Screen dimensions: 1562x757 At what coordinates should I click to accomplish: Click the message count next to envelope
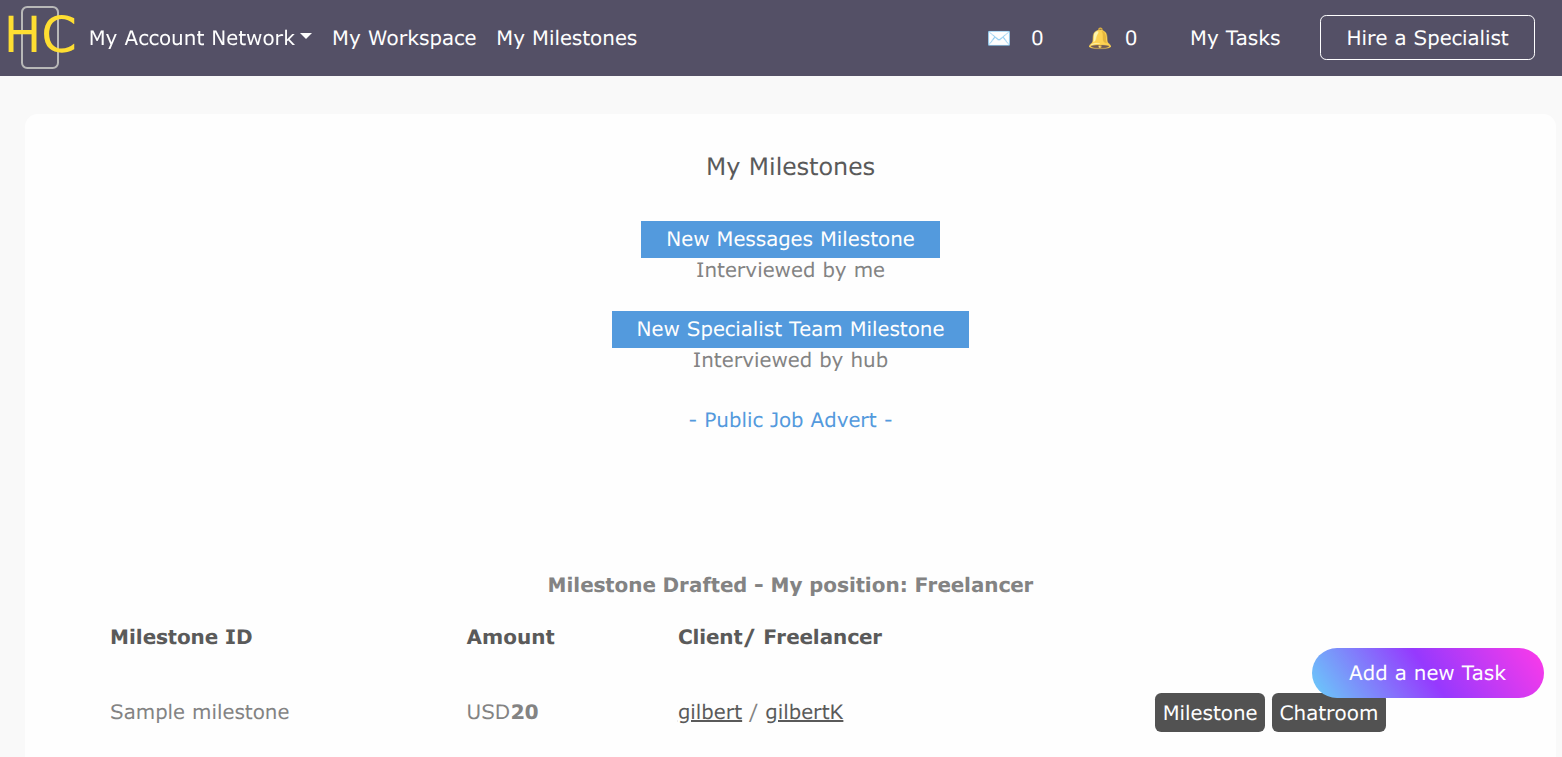(1037, 37)
